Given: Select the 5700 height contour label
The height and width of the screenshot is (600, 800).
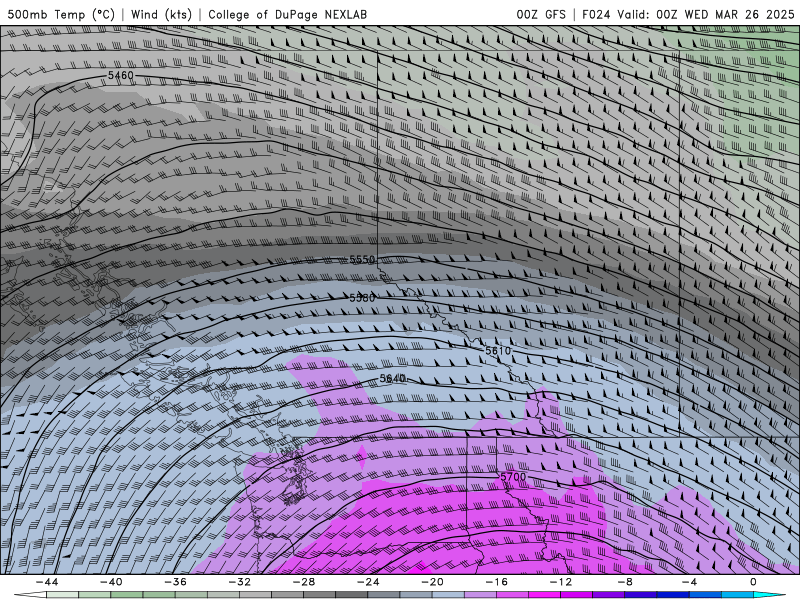Looking at the screenshot, I should coord(513,477).
